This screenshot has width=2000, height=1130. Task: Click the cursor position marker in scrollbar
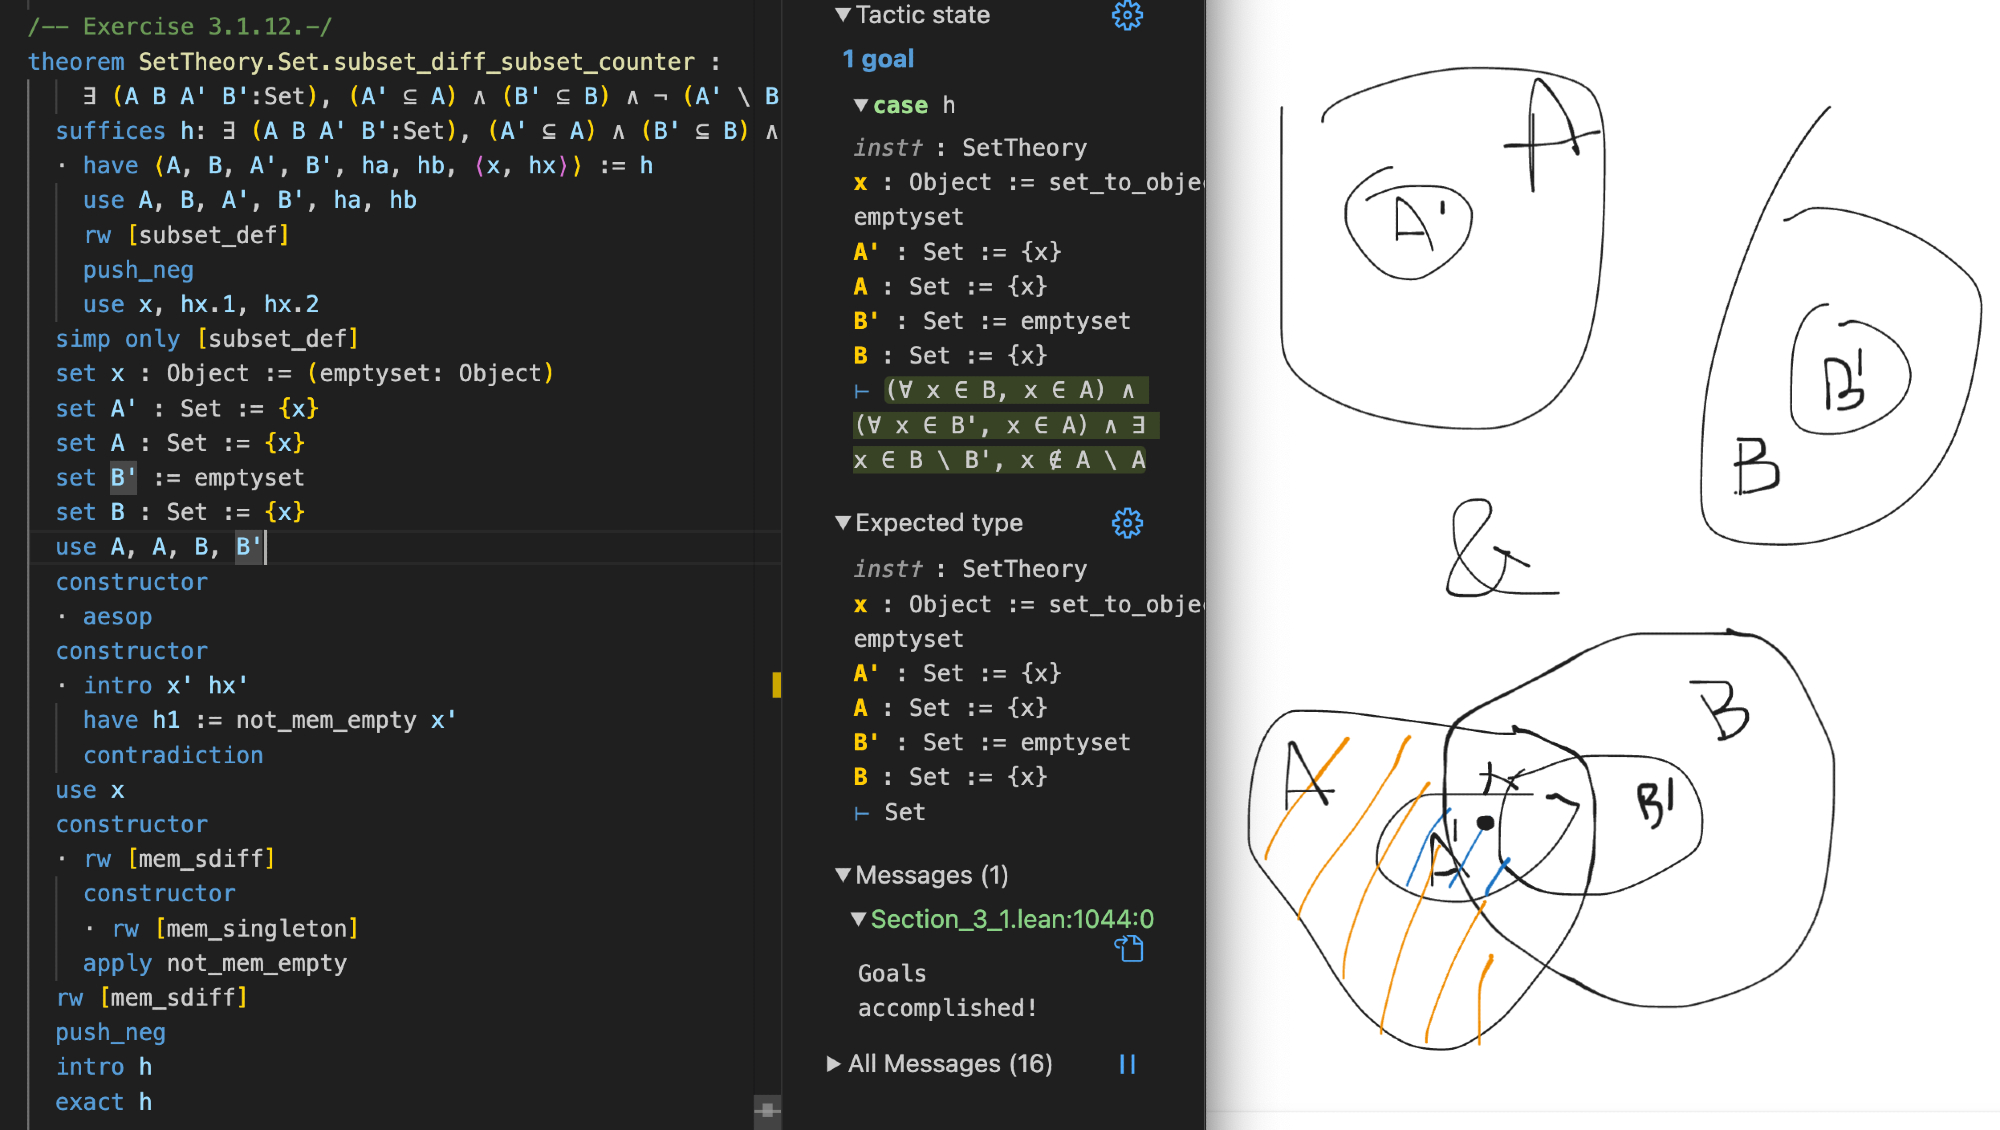[767, 1109]
